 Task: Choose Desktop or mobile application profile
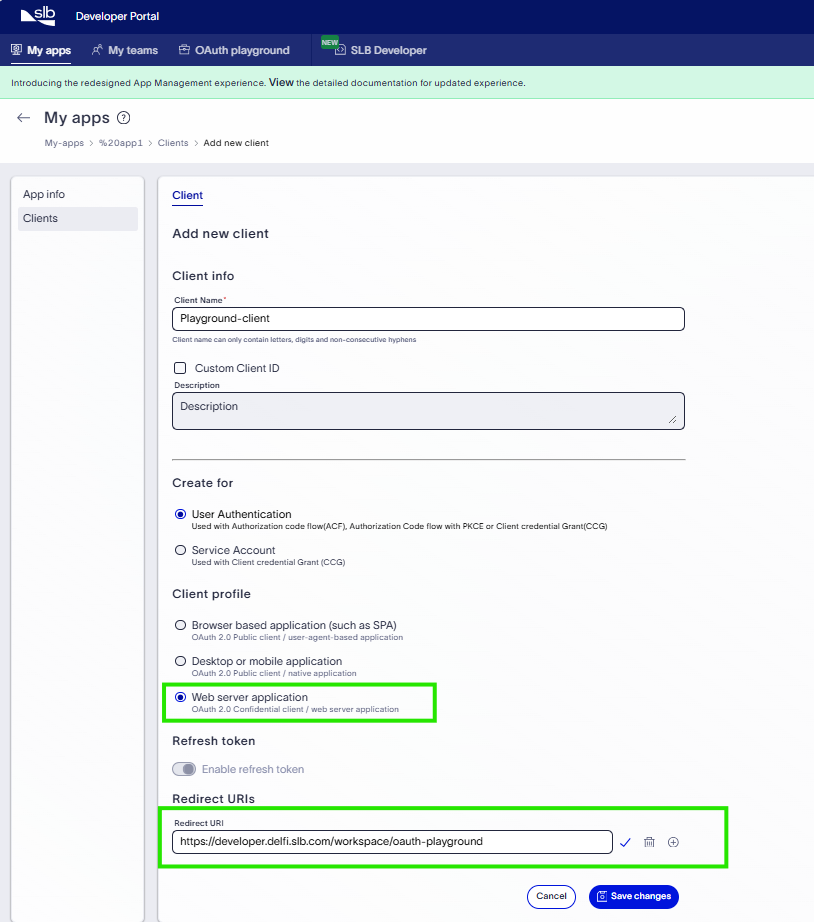(x=181, y=661)
